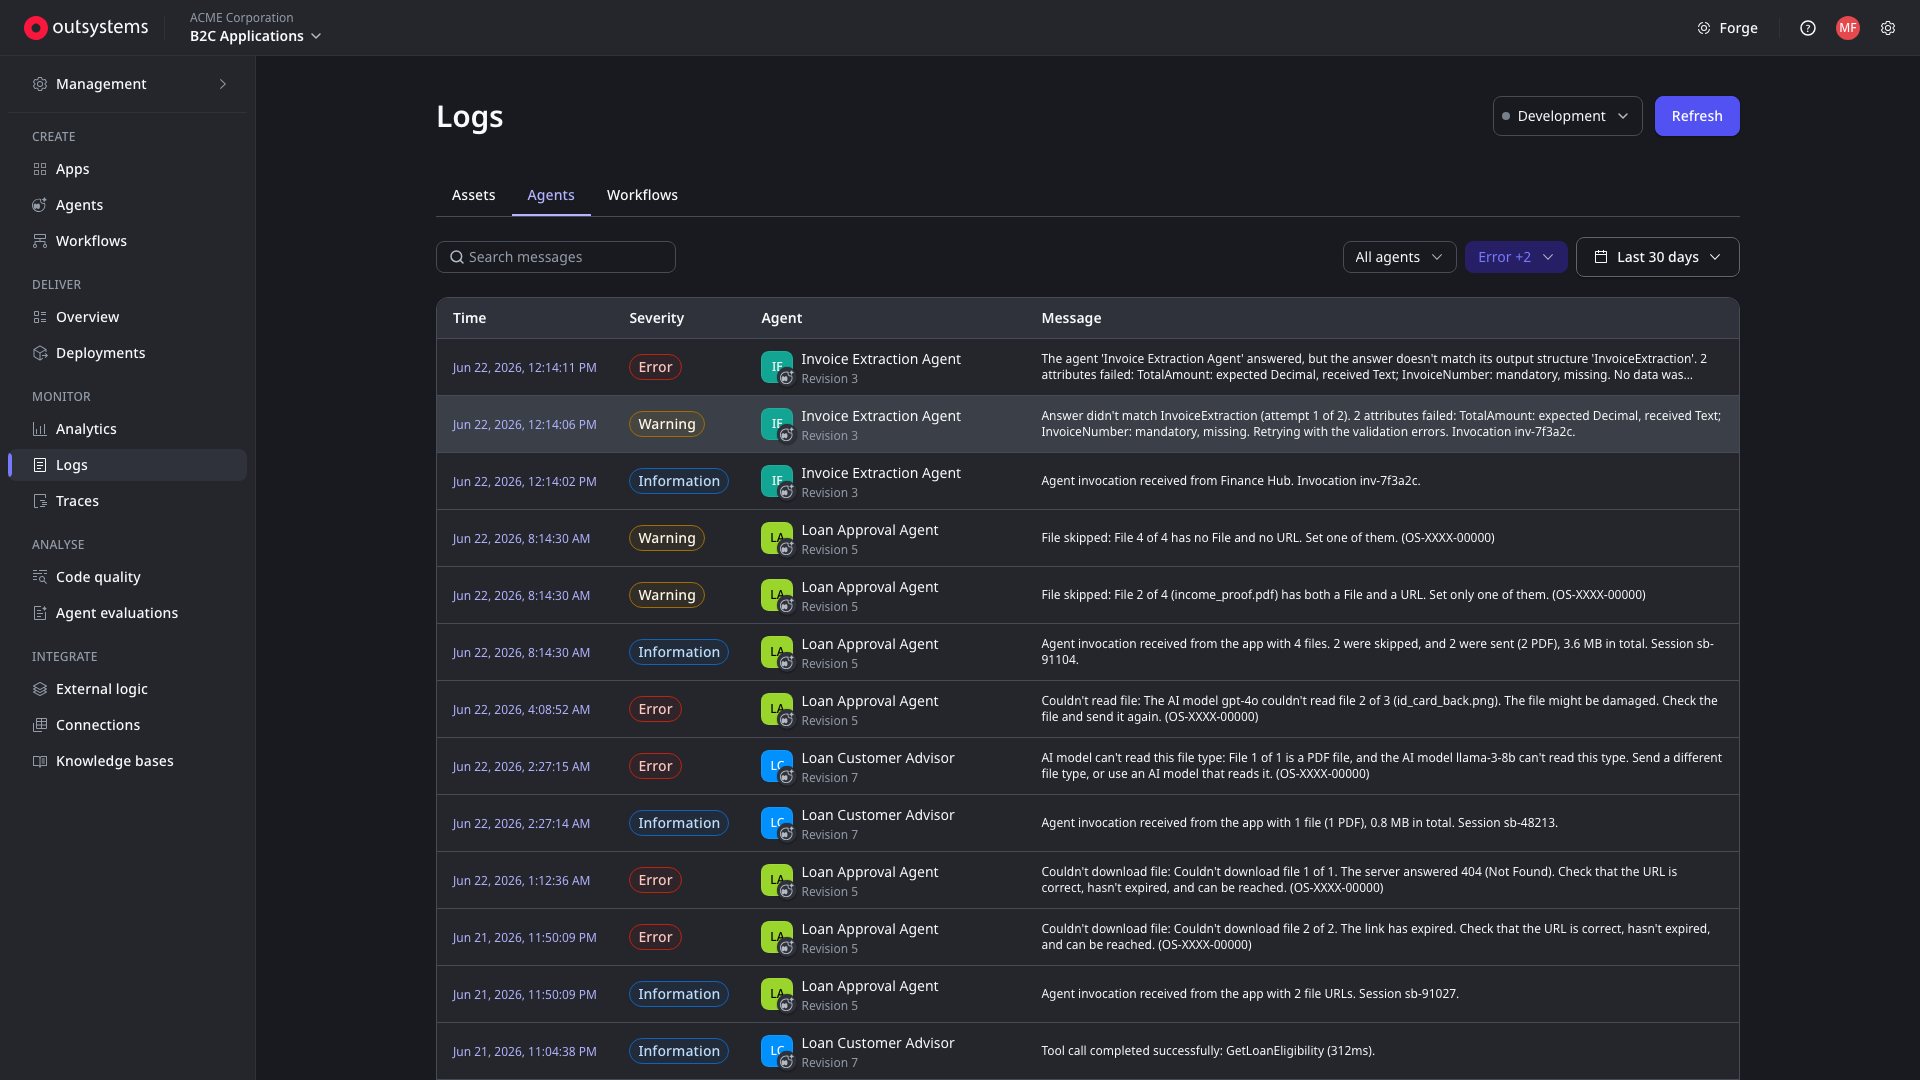Click the Loan Approval Agent avatar in the 4:08:52 AM row
This screenshot has height=1080, width=1920.
(777, 709)
